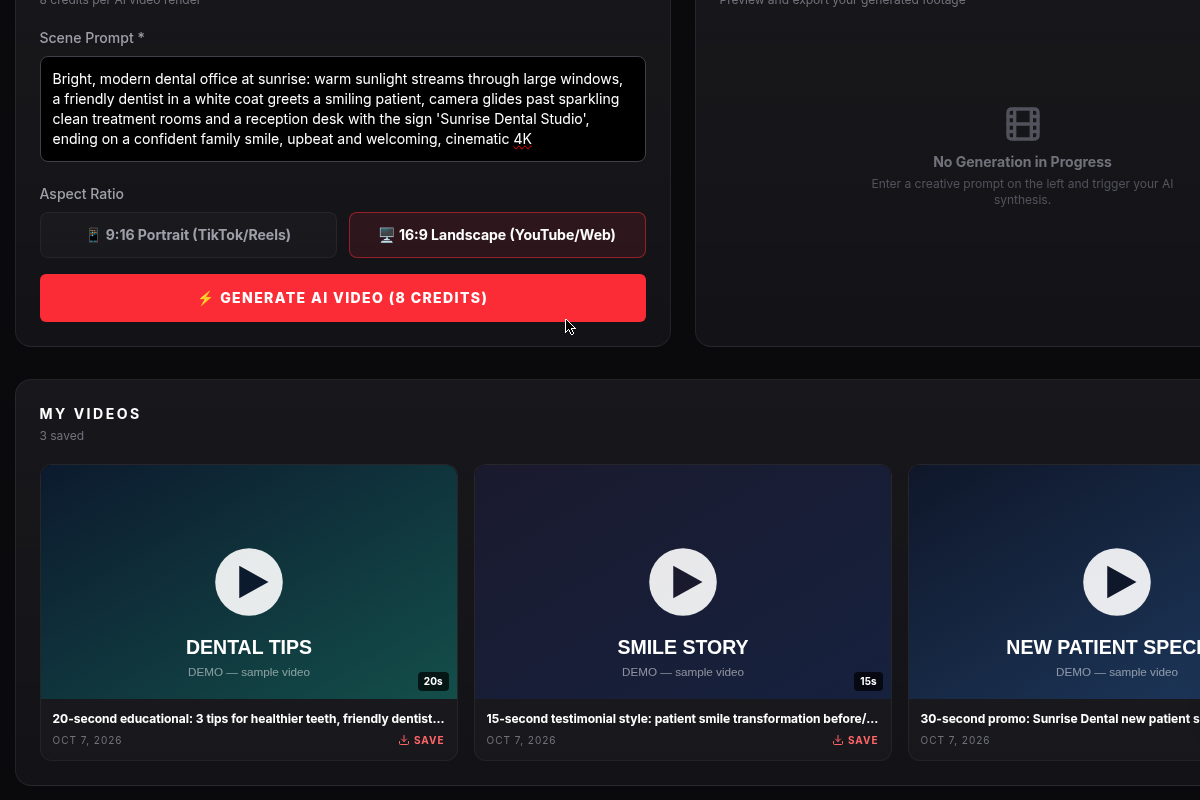Click the My Videos heading
The image size is (1200, 800).
pos(90,414)
